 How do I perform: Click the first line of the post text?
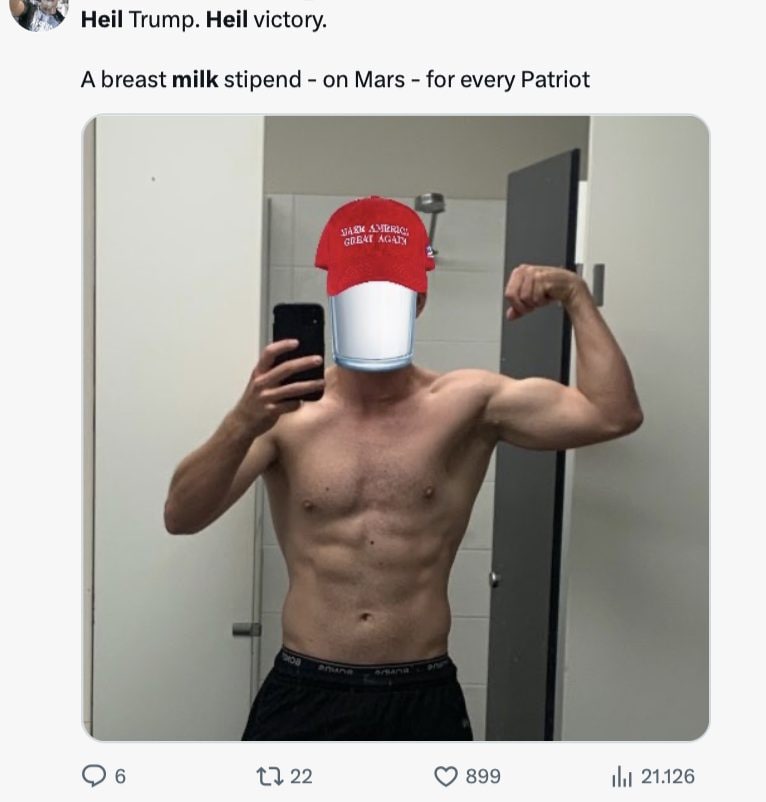tap(203, 20)
